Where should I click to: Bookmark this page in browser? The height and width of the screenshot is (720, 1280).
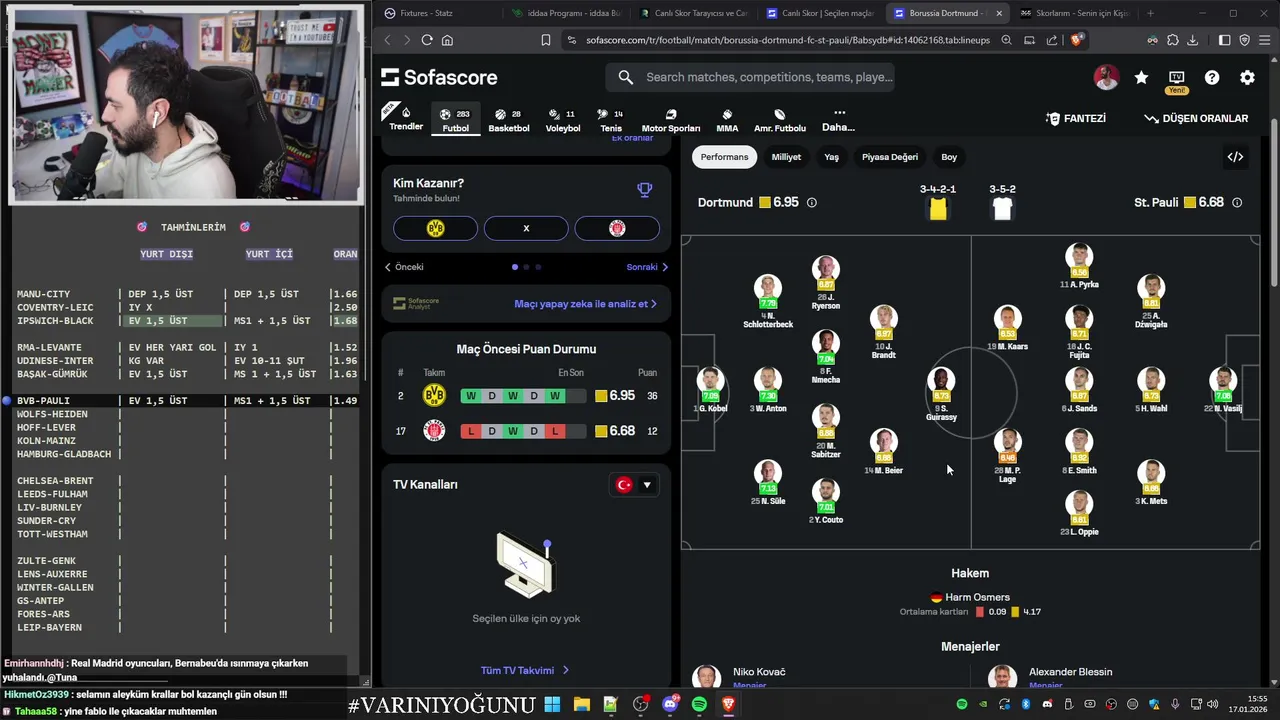[x=545, y=40]
